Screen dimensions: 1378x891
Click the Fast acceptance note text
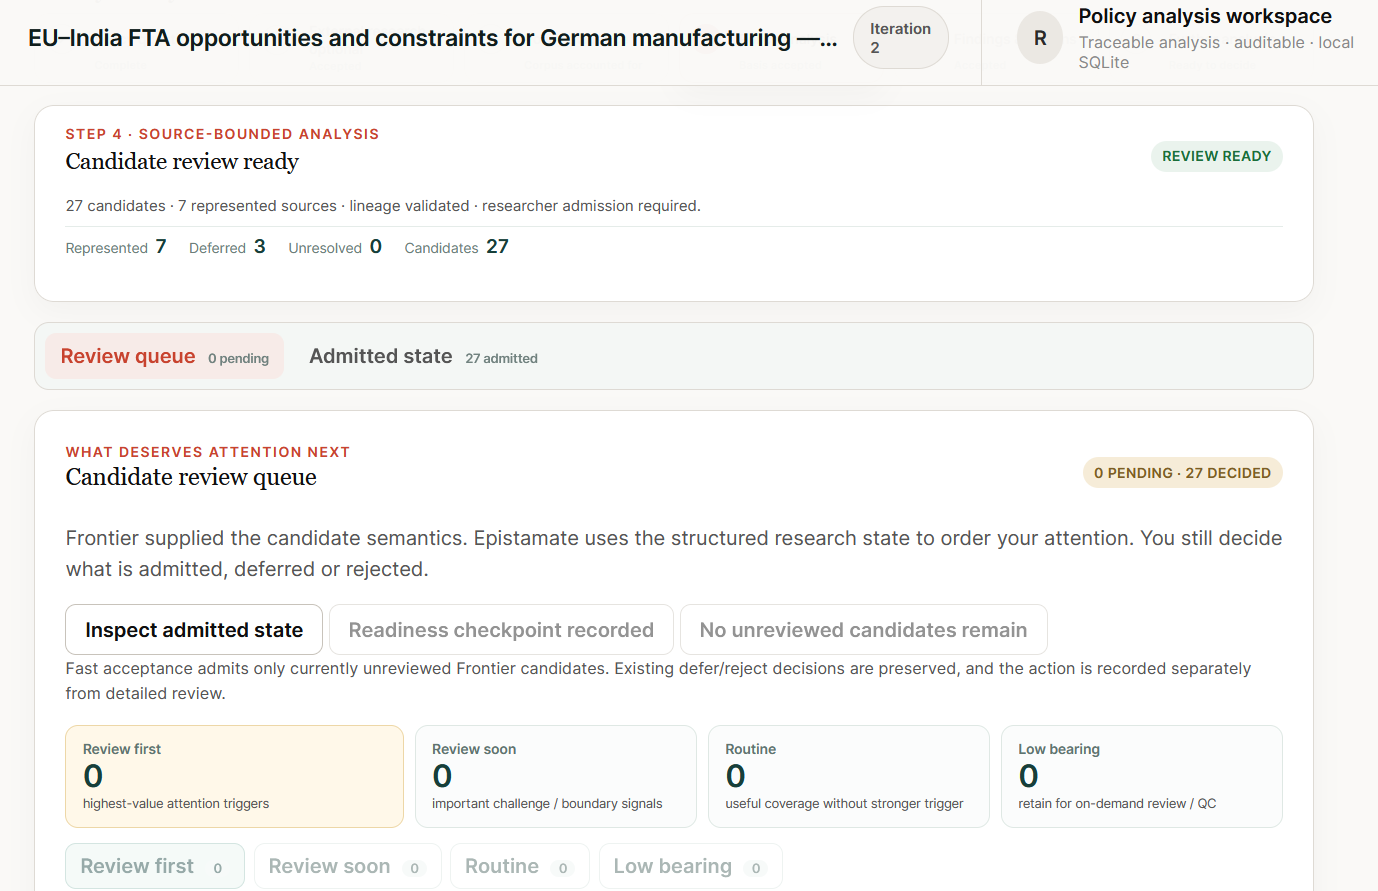[x=658, y=681]
